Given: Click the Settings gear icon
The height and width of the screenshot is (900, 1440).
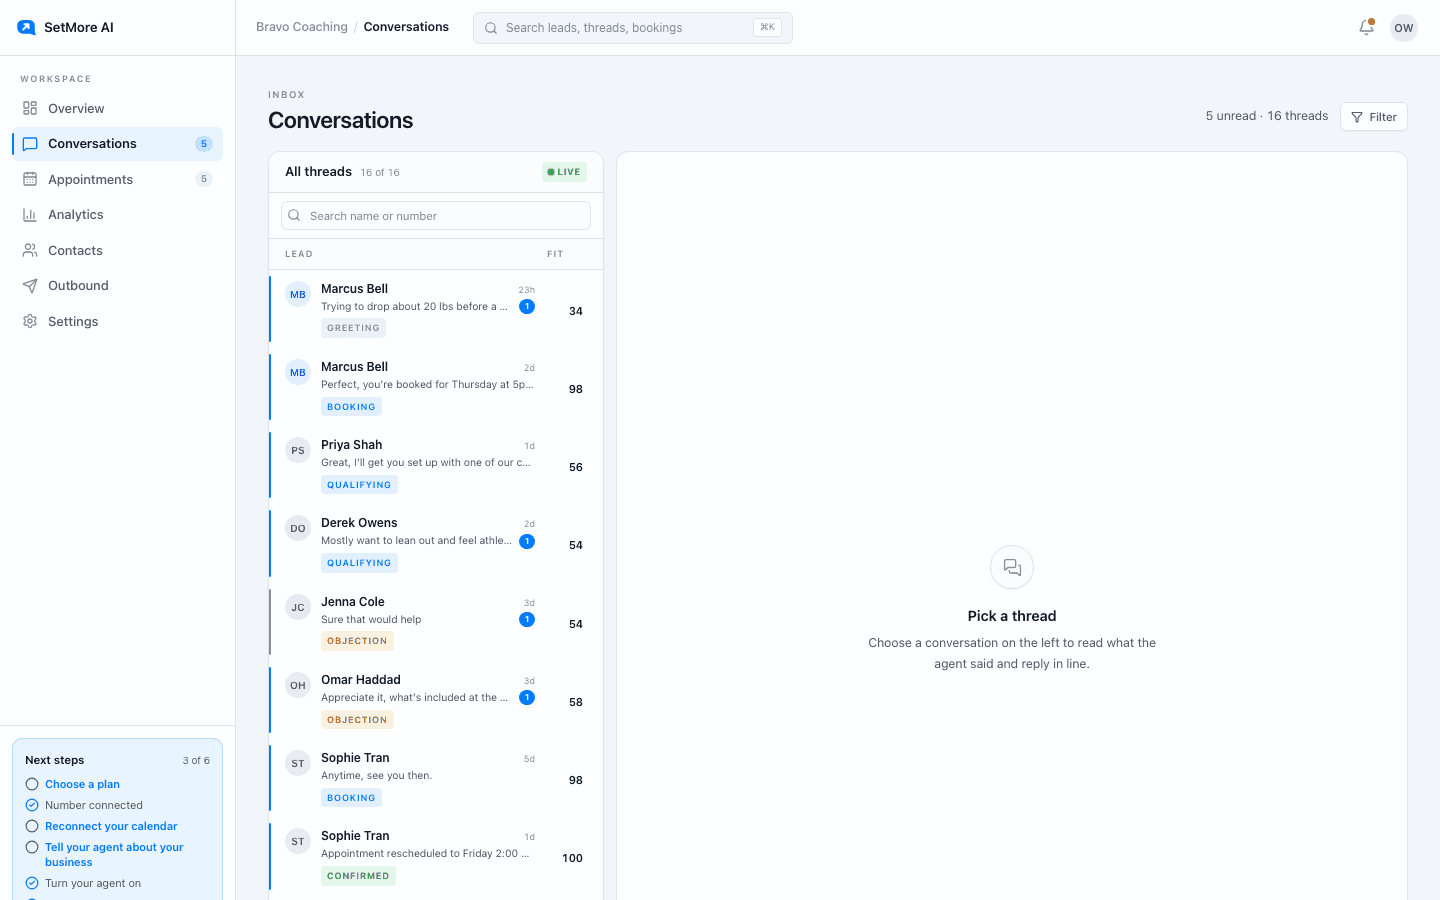Looking at the screenshot, I should tap(30, 321).
